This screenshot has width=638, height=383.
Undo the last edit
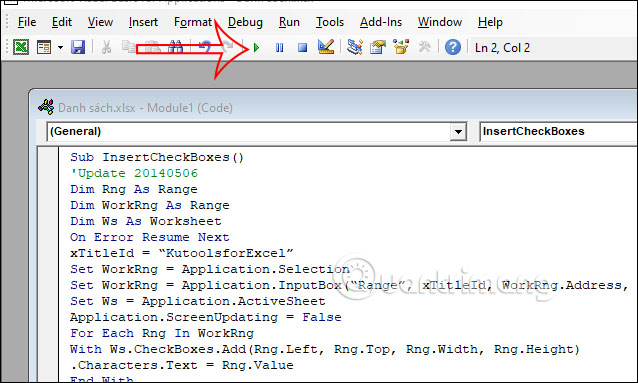pyautogui.click(x=205, y=47)
